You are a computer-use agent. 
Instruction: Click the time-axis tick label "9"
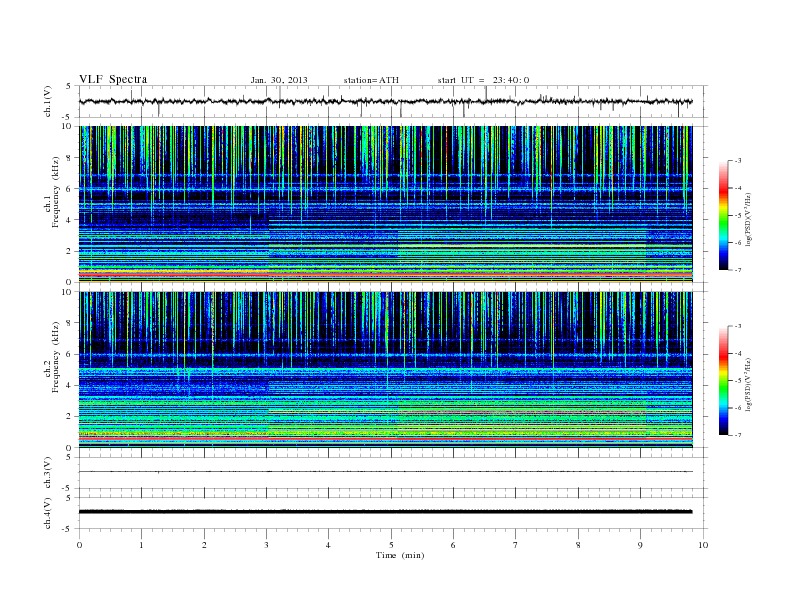[x=640, y=545]
